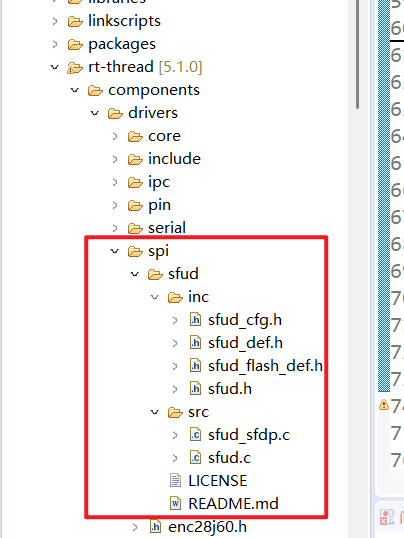Click the inc folder icon
The width and height of the screenshot is (404, 538).
click(175, 297)
